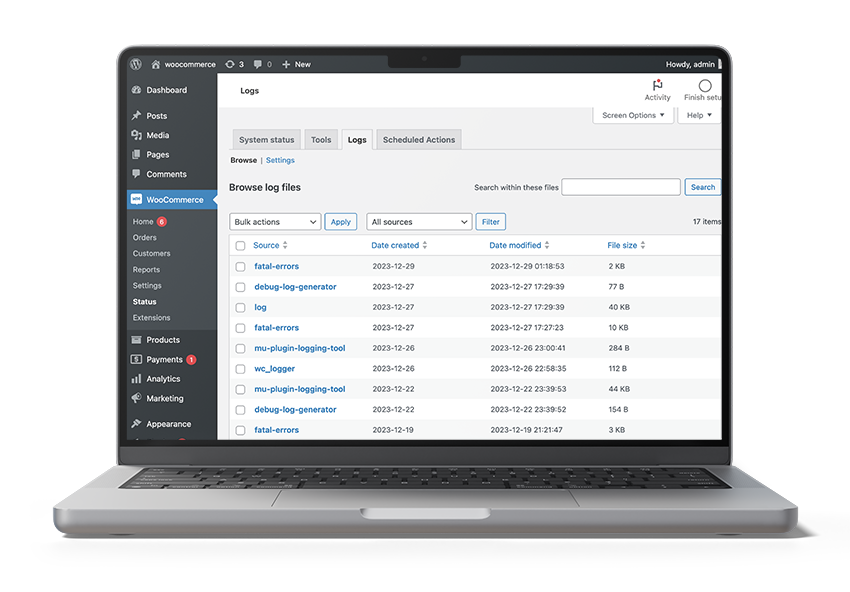Open the Finish setup progress icon
850x592 pixels.
click(x=704, y=86)
